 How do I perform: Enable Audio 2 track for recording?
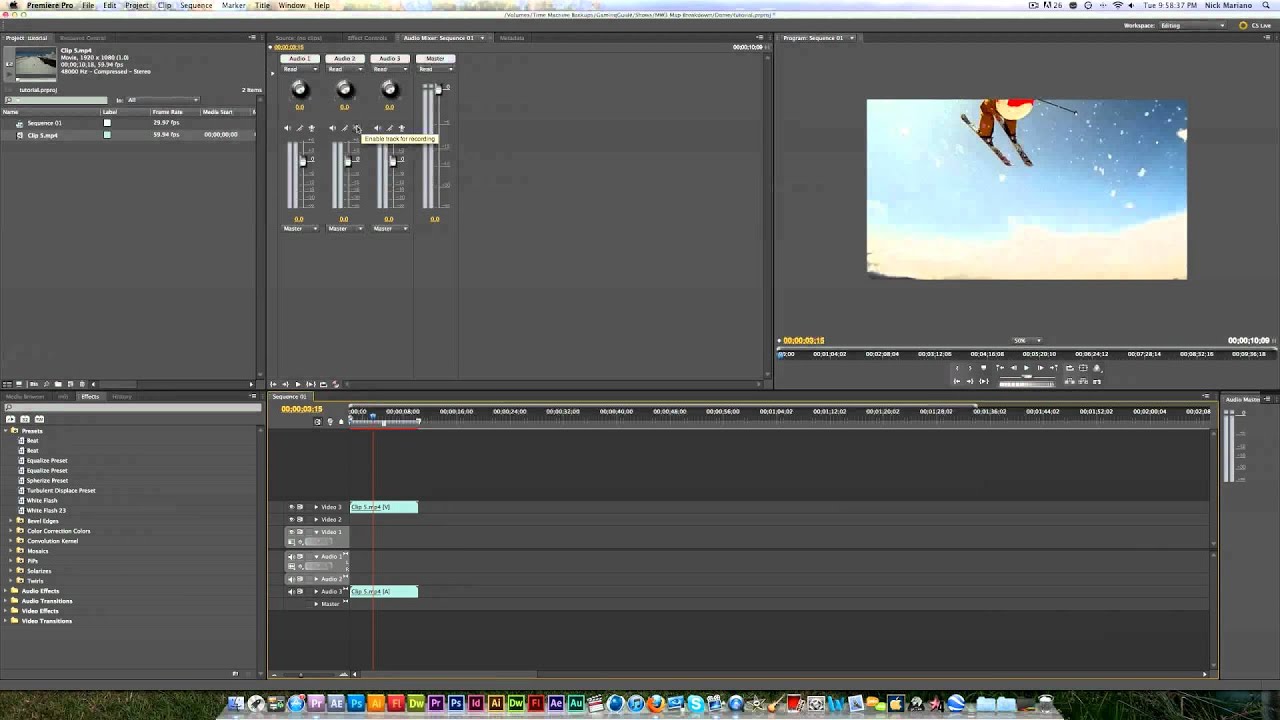(356, 128)
